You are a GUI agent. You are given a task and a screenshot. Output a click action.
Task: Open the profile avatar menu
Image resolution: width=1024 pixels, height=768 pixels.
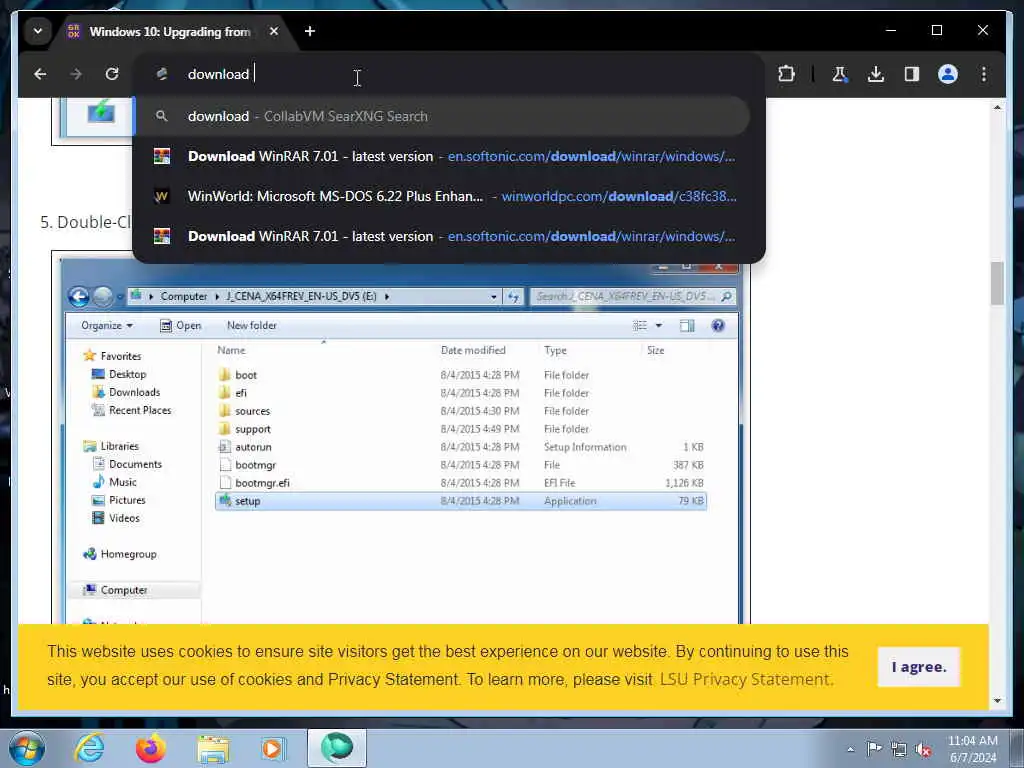click(948, 74)
